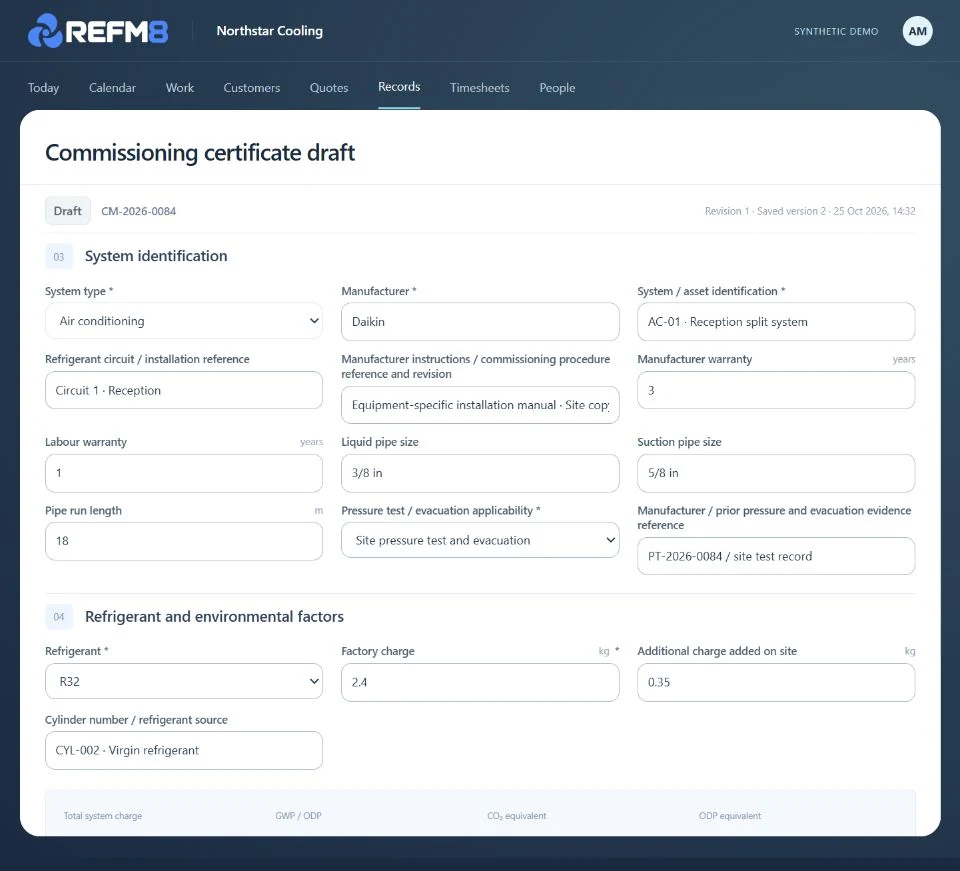Open the Timesheets tab

(479, 88)
